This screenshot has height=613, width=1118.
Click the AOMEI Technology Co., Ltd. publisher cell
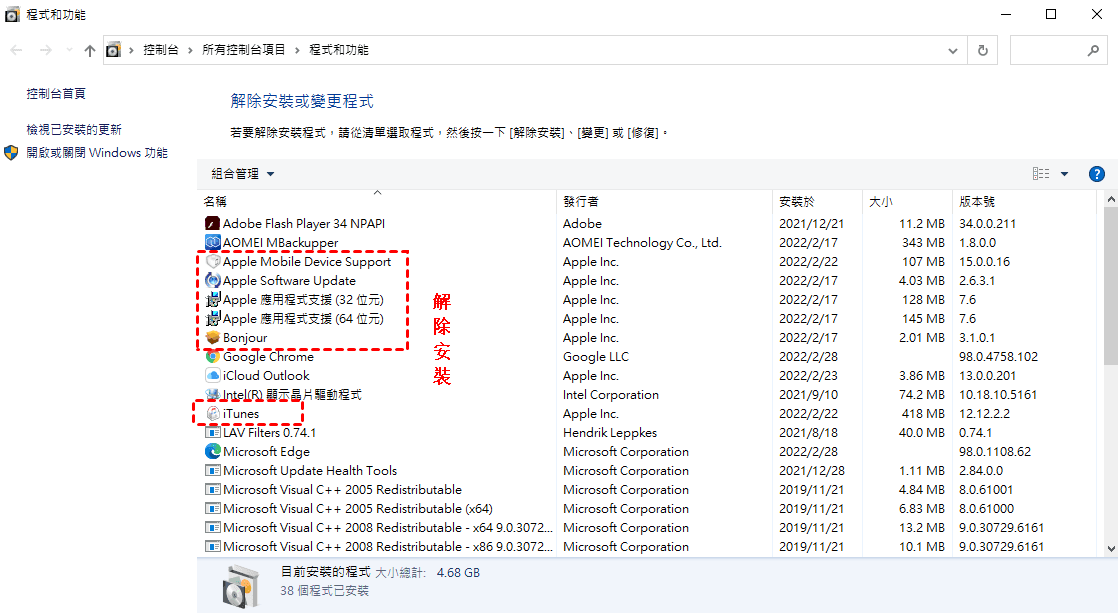(642, 242)
